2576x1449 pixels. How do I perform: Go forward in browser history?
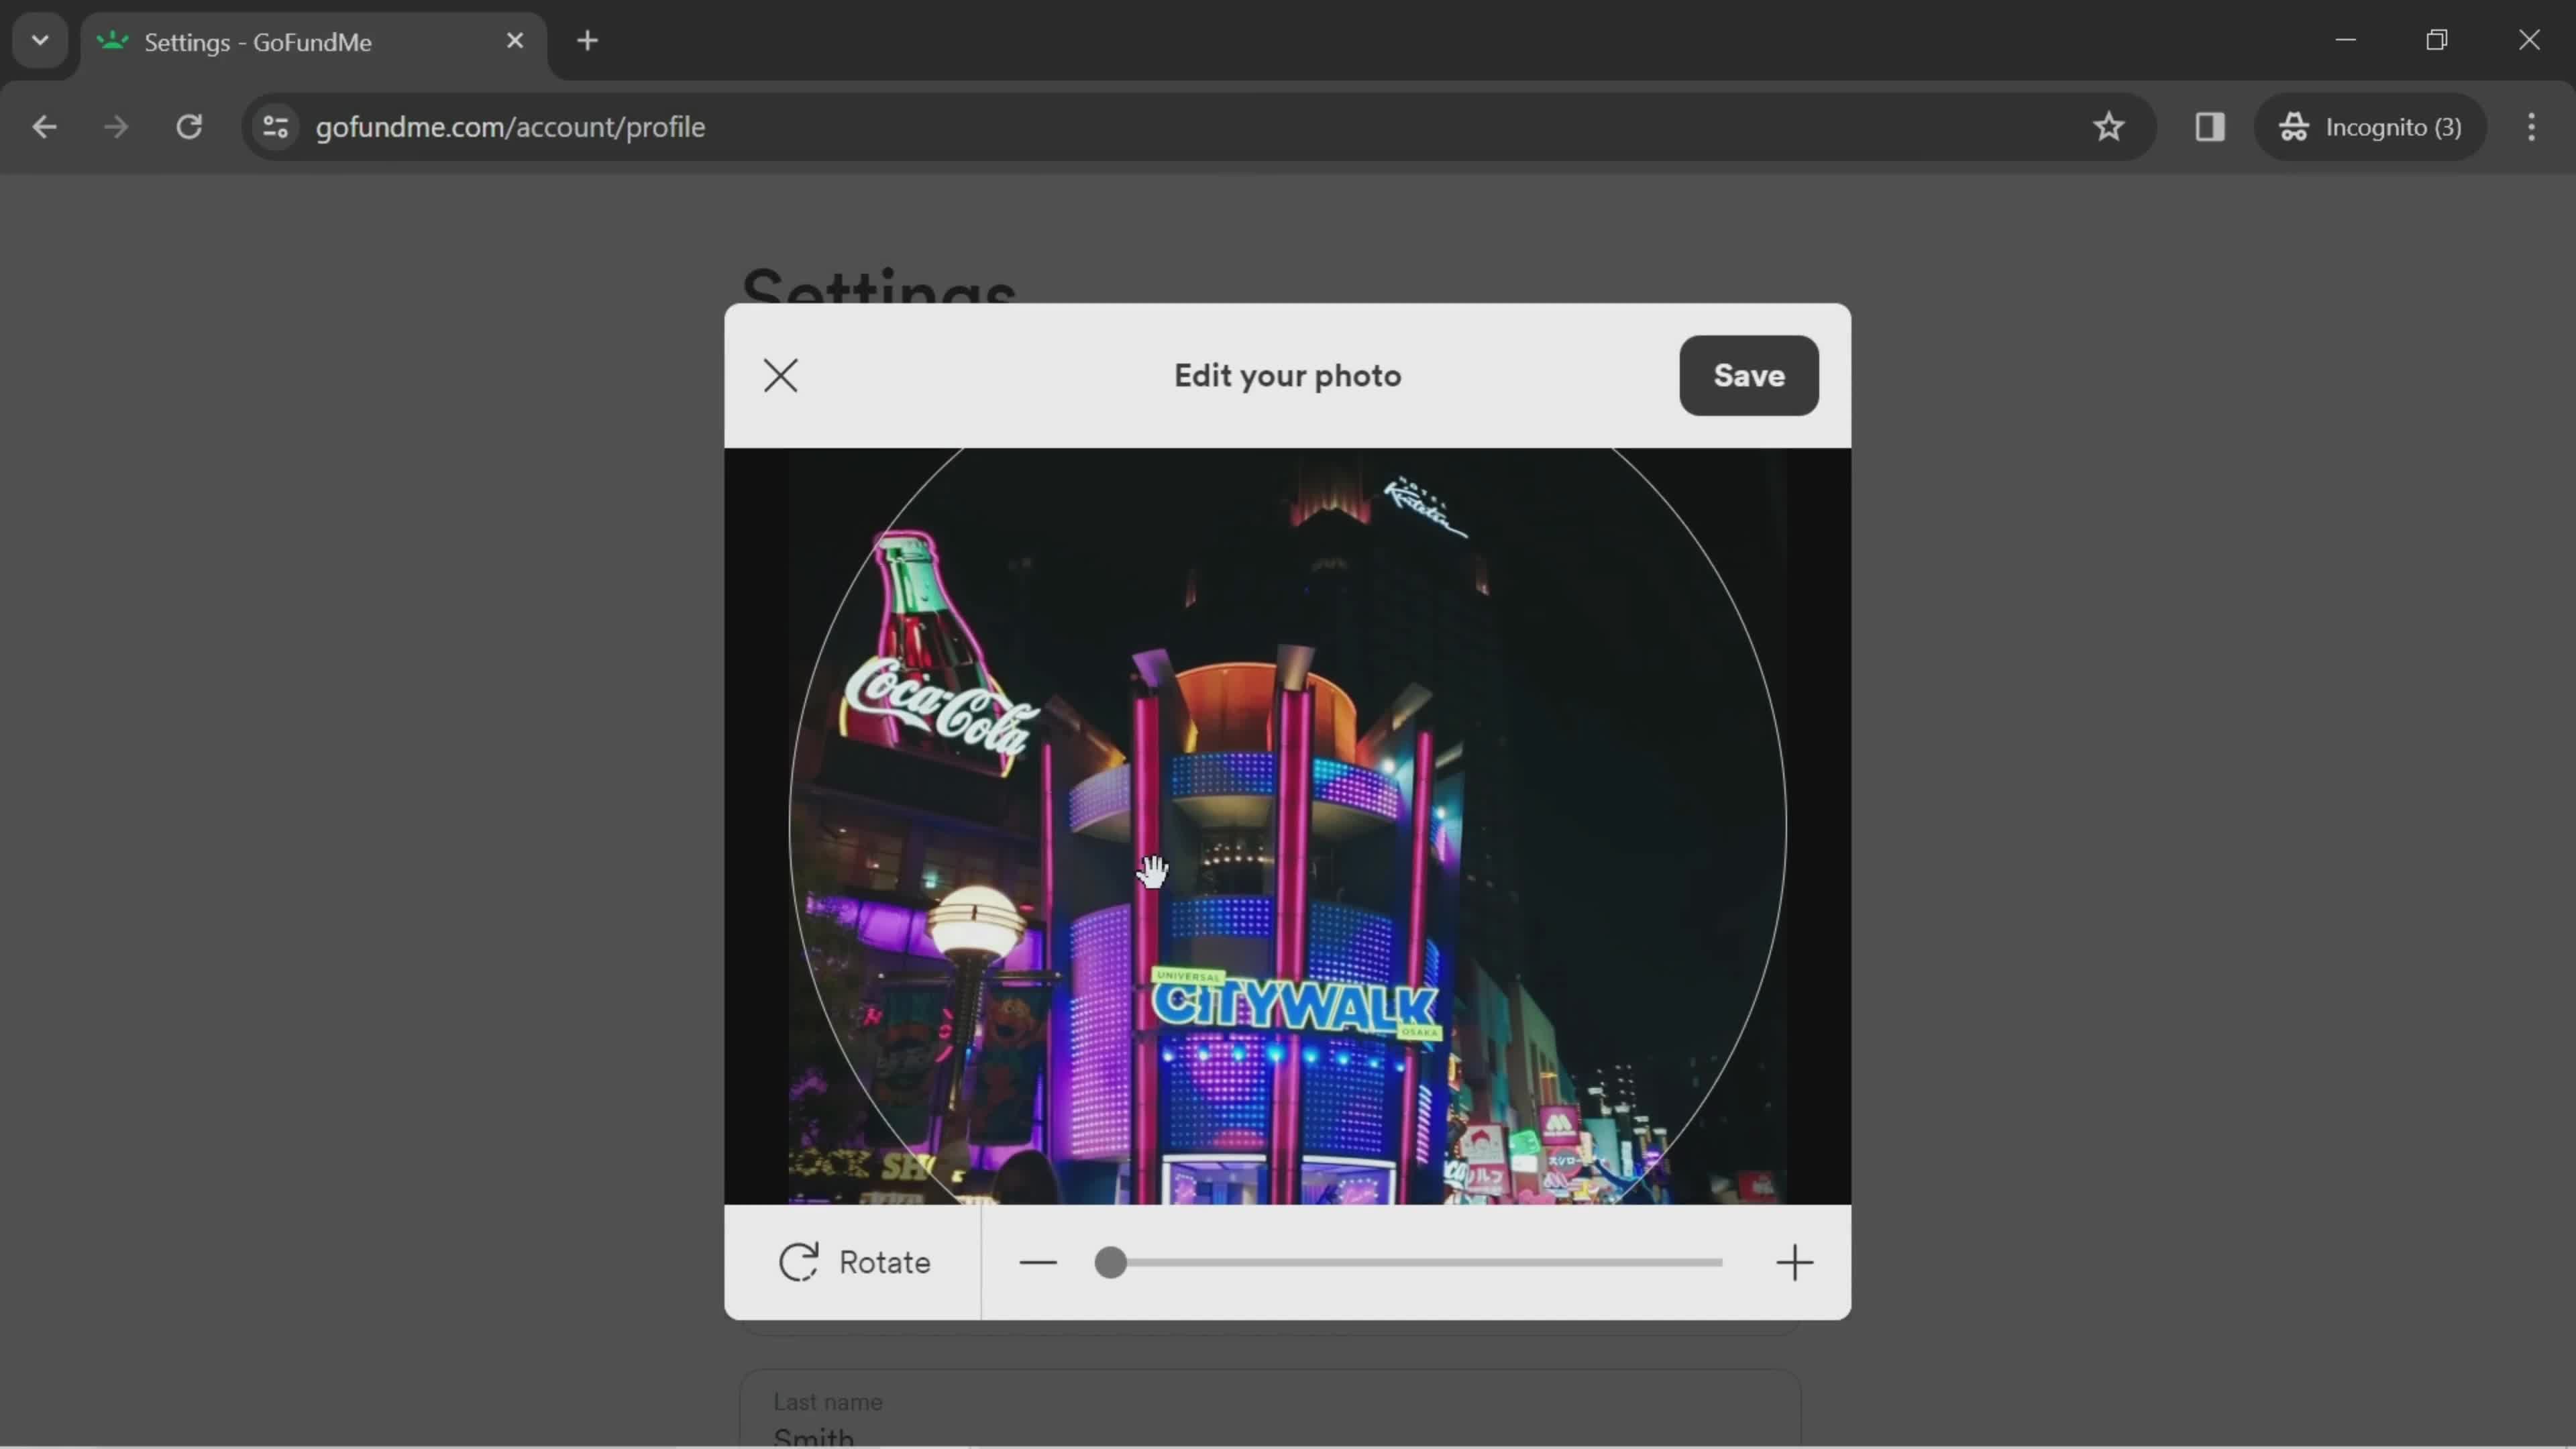(x=116, y=127)
